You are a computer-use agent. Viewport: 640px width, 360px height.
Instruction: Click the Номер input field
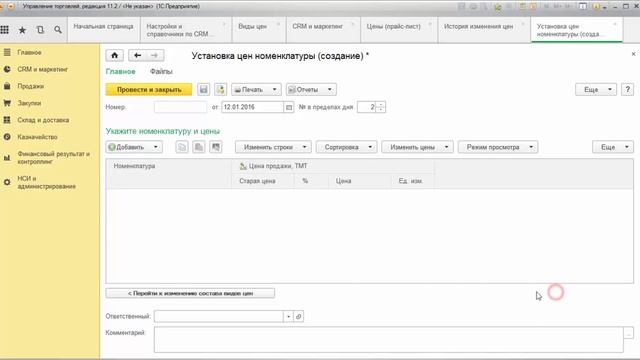(180, 107)
